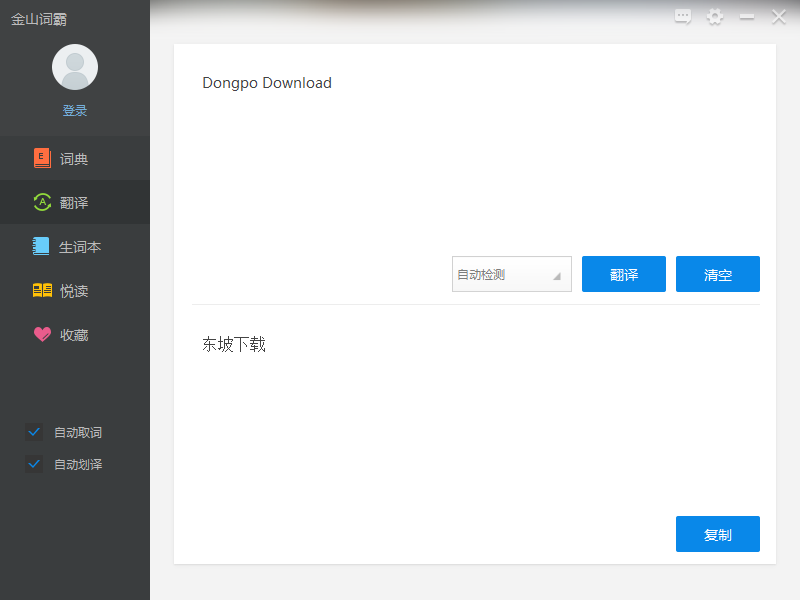Open the 生词本 vocabulary notebook

click(x=75, y=246)
